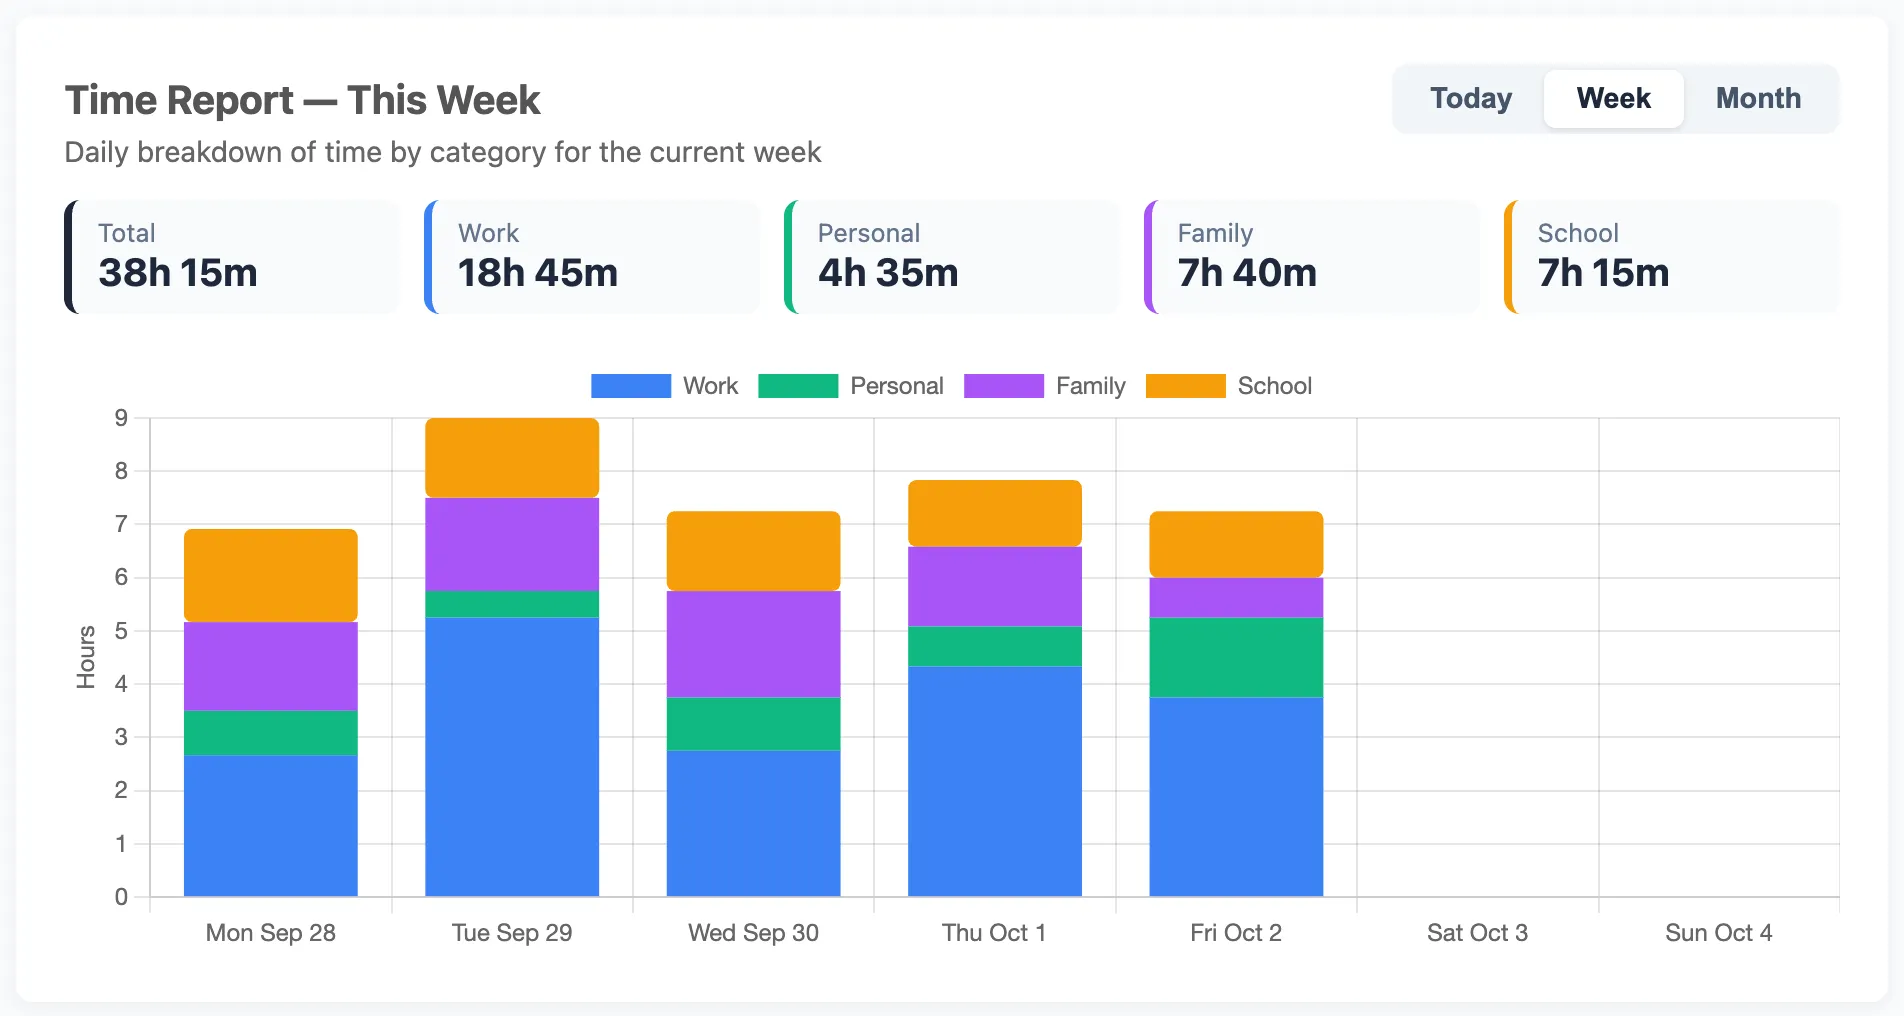Click the Work segment of Friday's bar

coord(1236,797)
